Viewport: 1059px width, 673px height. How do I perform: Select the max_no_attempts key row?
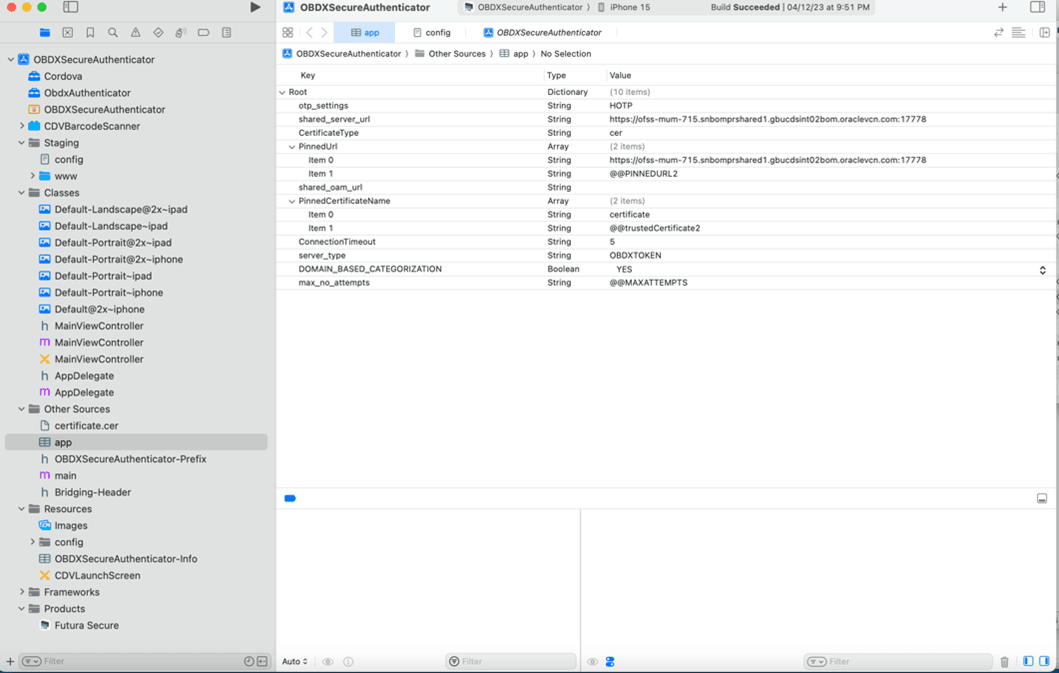pos(334,282)
